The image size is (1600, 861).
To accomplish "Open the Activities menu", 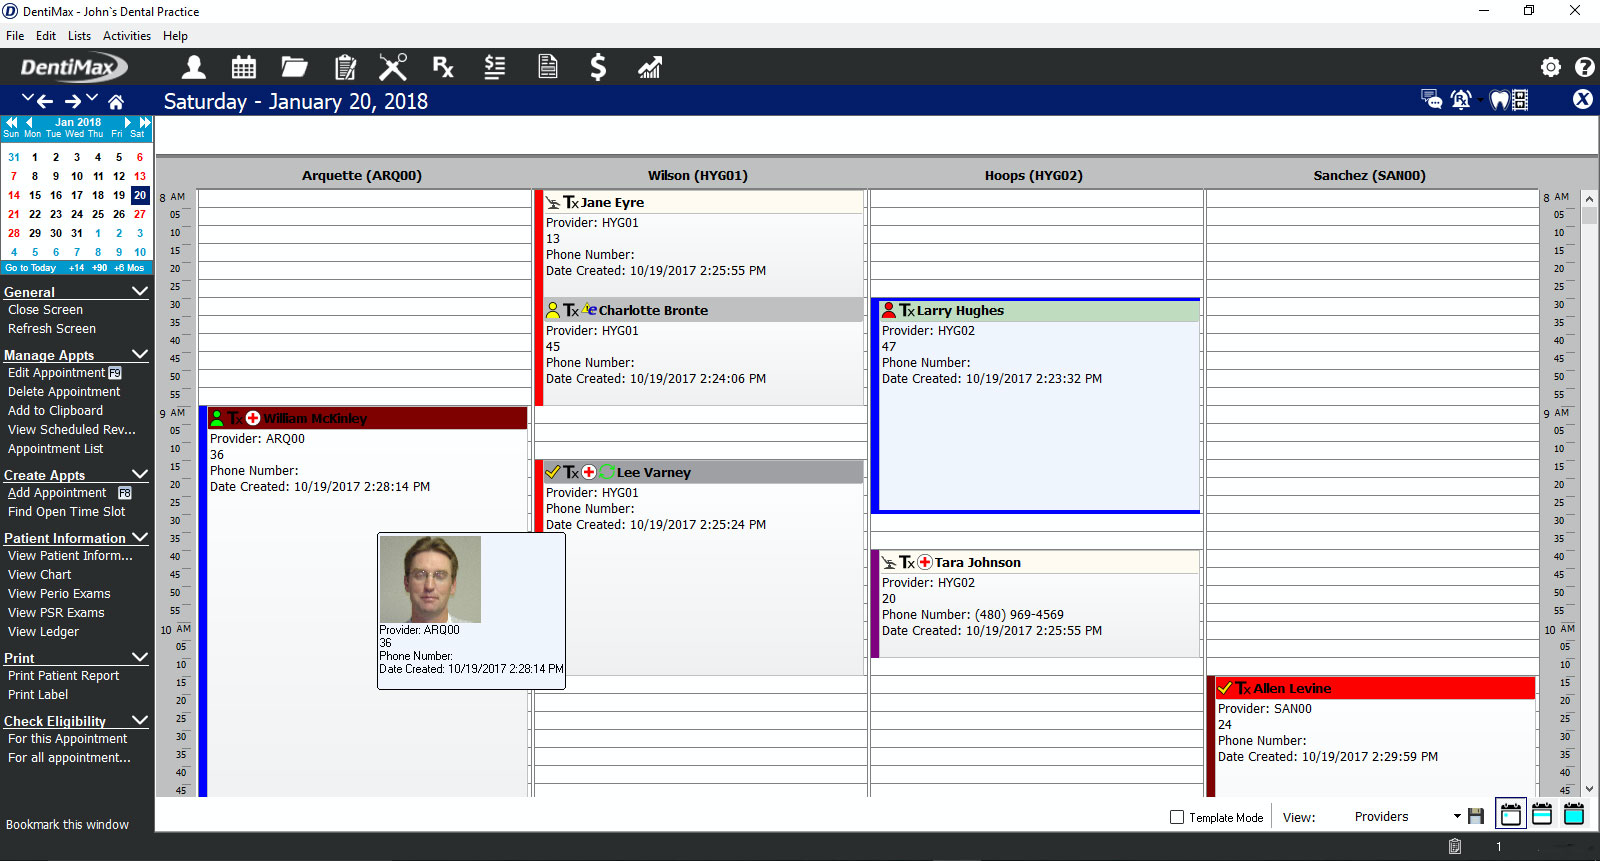I will pyautogui.click(x=127, y=36).
